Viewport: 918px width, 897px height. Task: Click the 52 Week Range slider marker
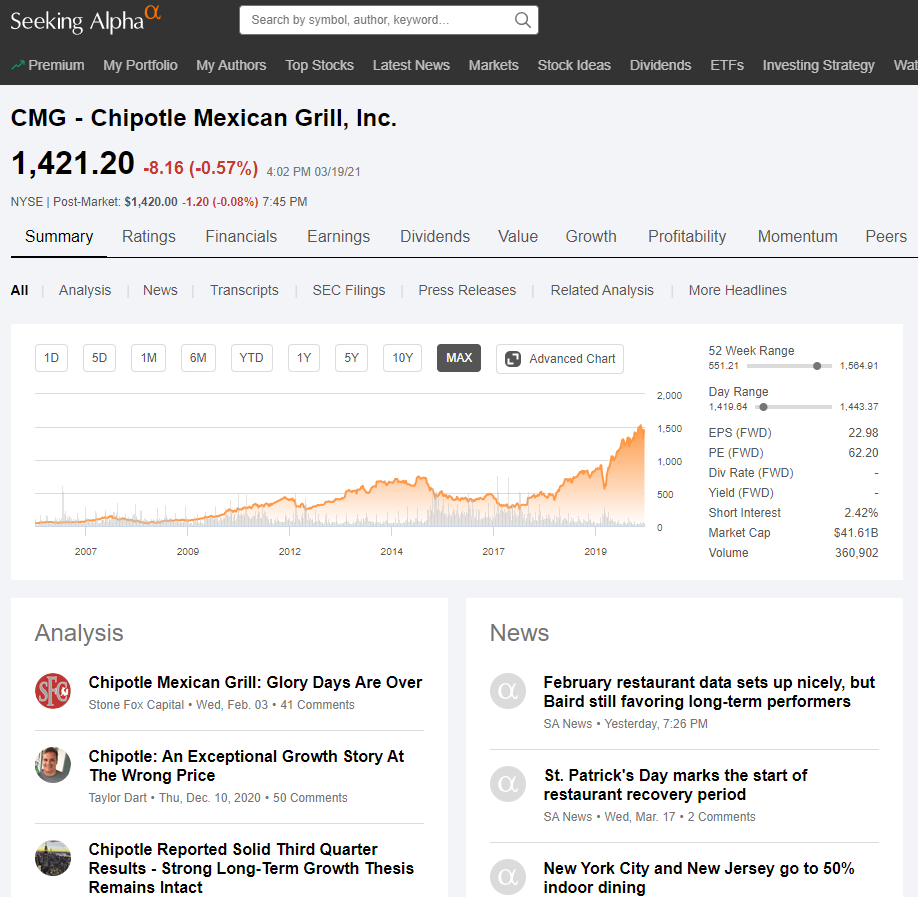pyautogui.click(x=817, y=366)
